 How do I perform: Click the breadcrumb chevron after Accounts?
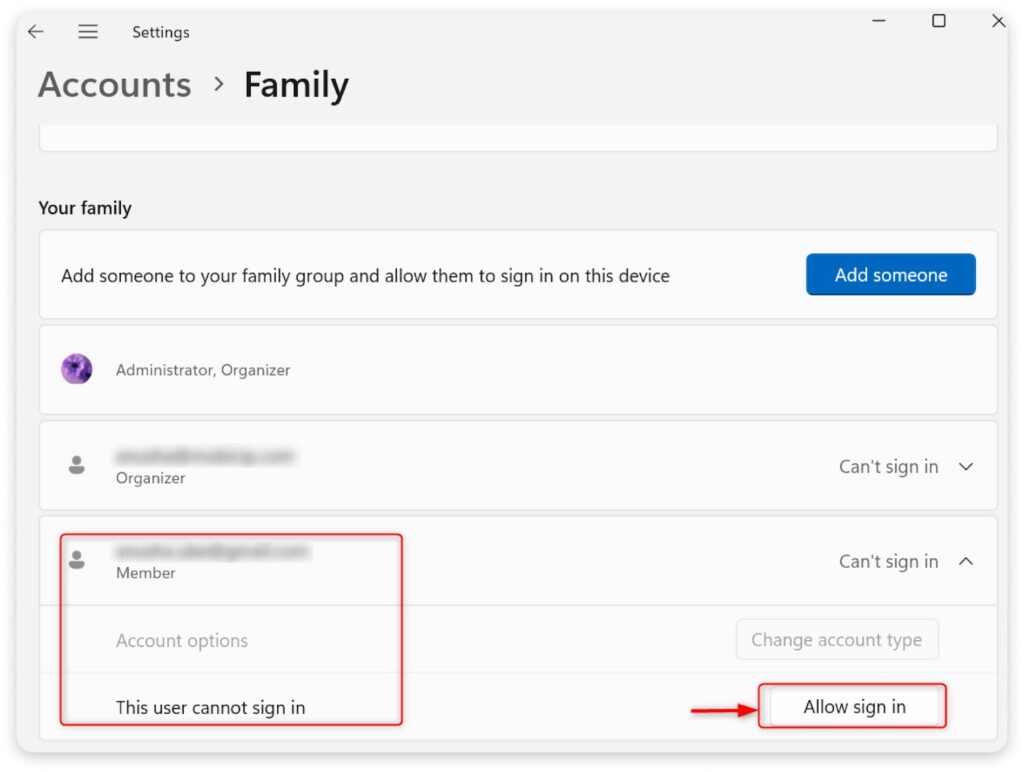[x=219, y=85]
